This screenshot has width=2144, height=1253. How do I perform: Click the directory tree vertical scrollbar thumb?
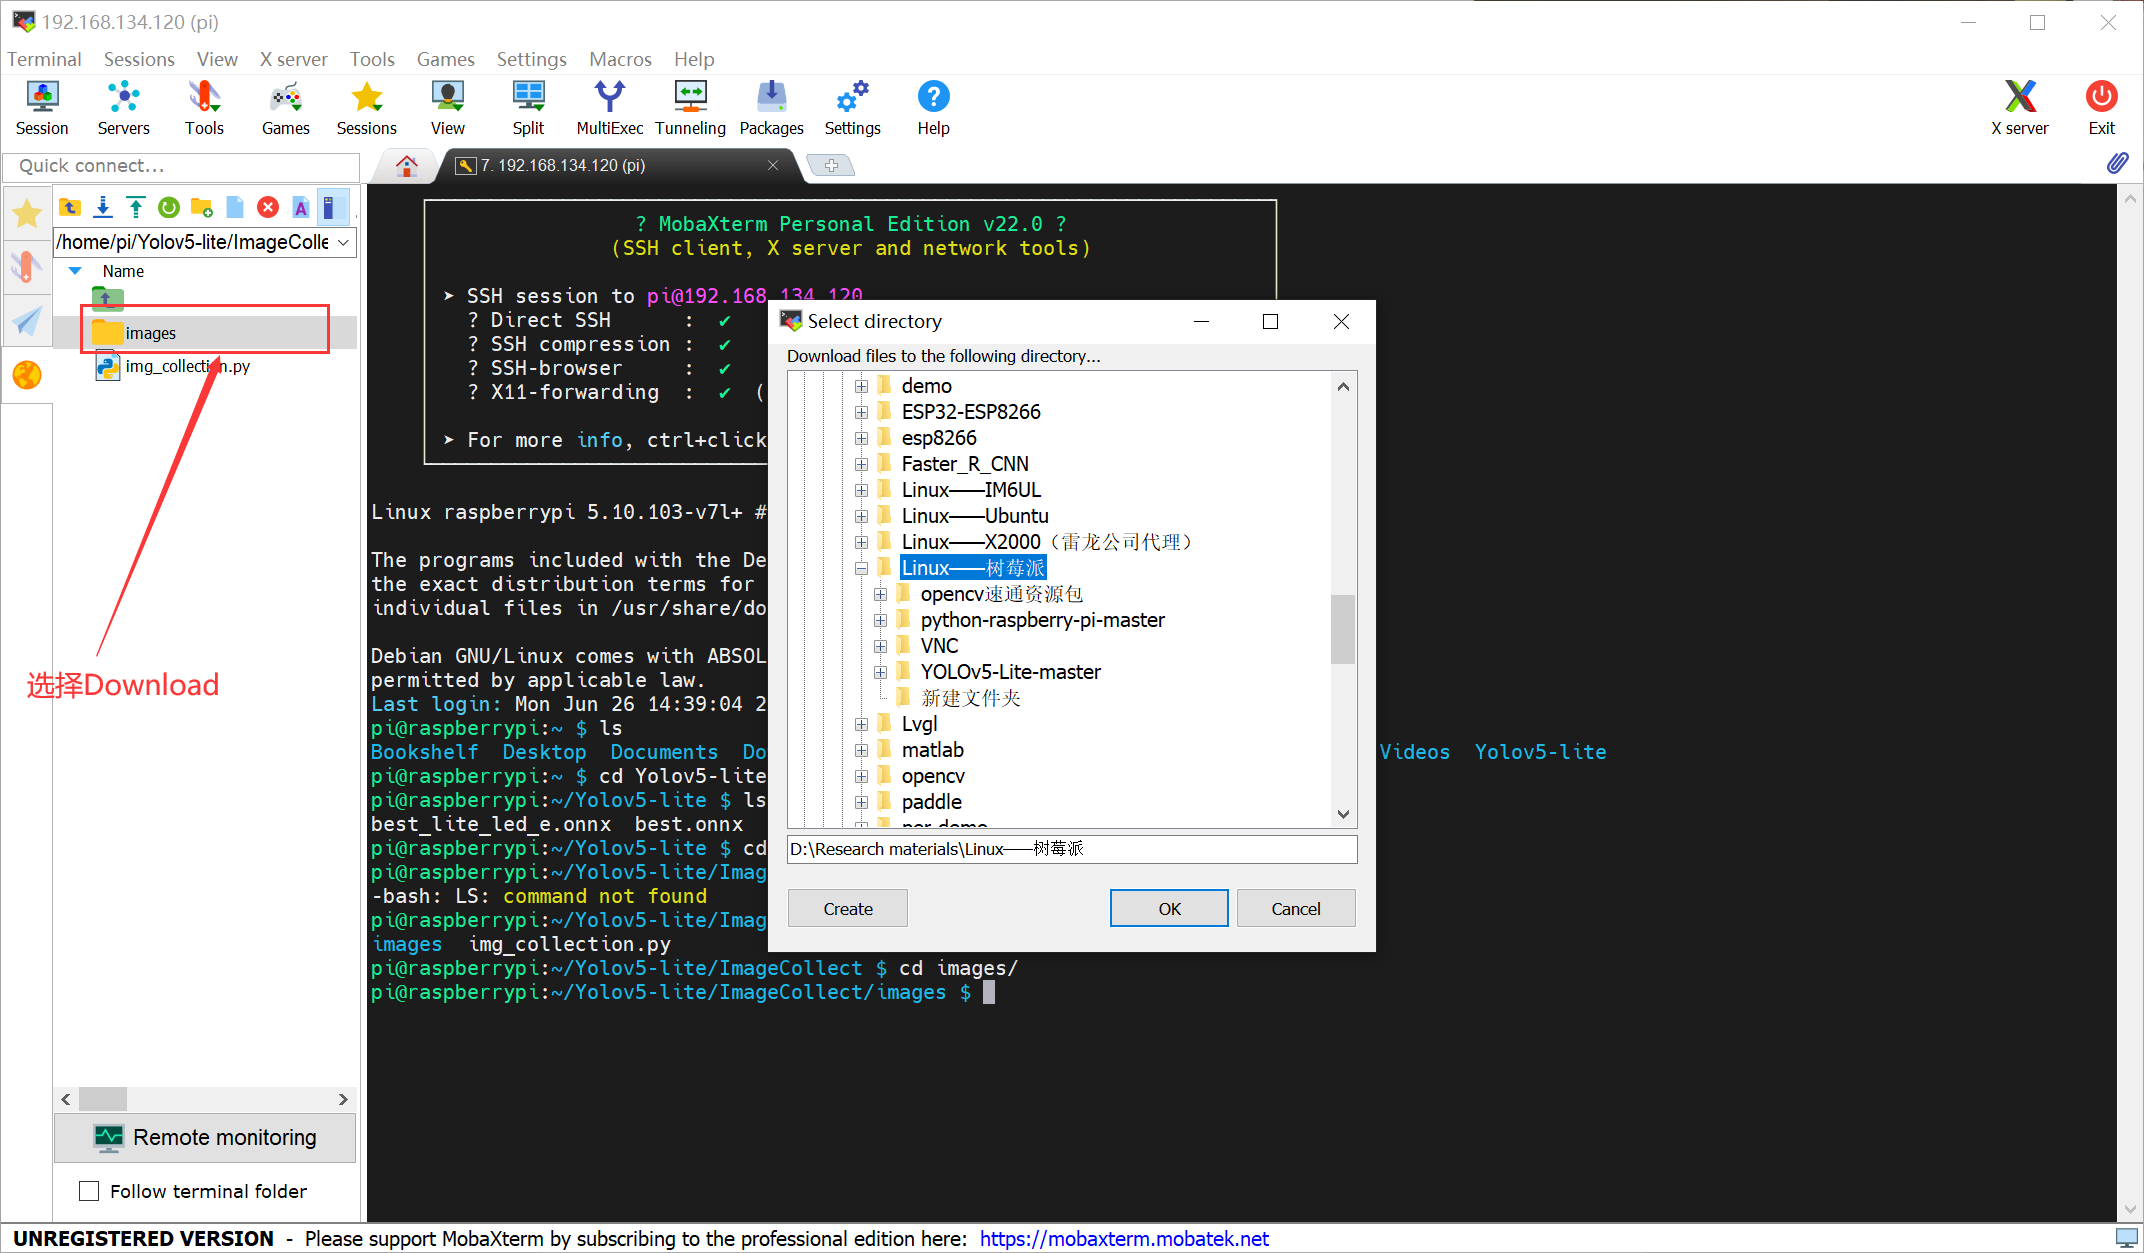[x=1343, y=628]
